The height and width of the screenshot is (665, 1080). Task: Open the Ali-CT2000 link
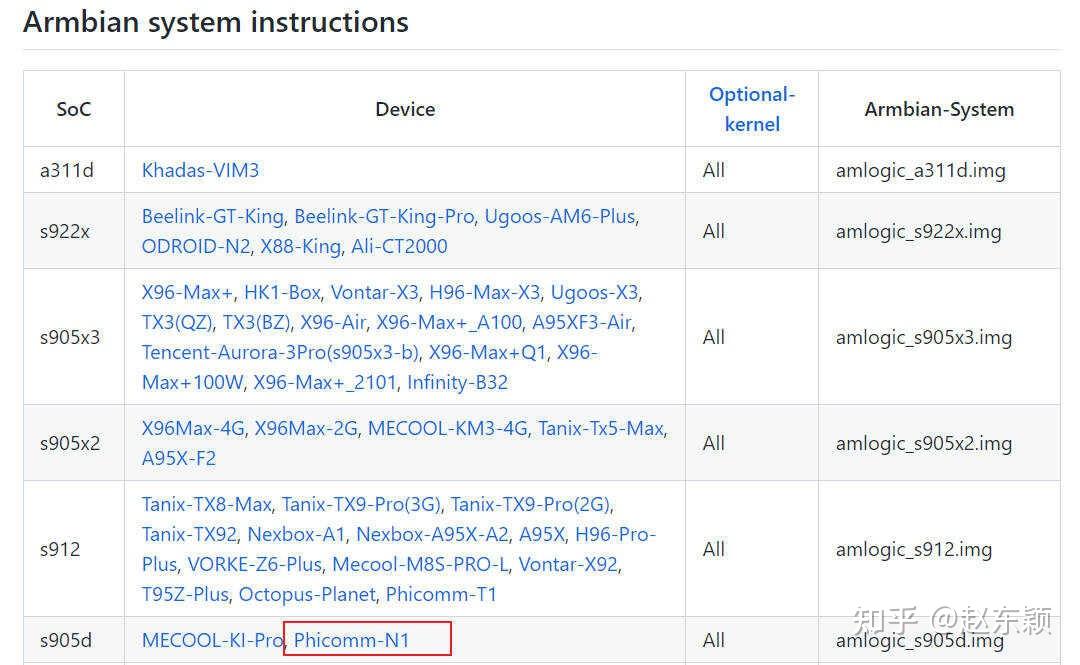point(399,246)
